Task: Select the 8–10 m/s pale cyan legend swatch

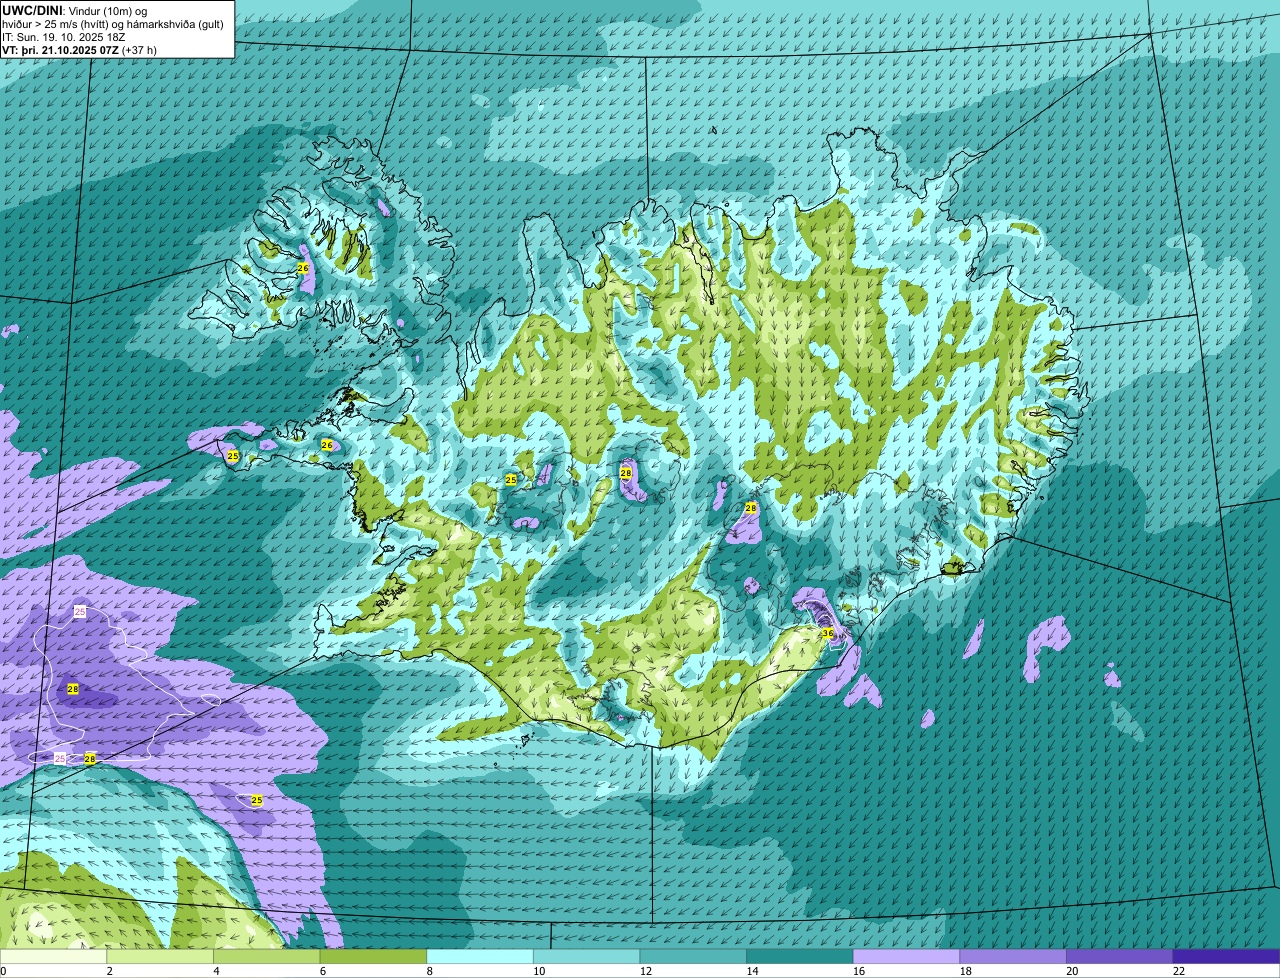Action: pos(480,956)
